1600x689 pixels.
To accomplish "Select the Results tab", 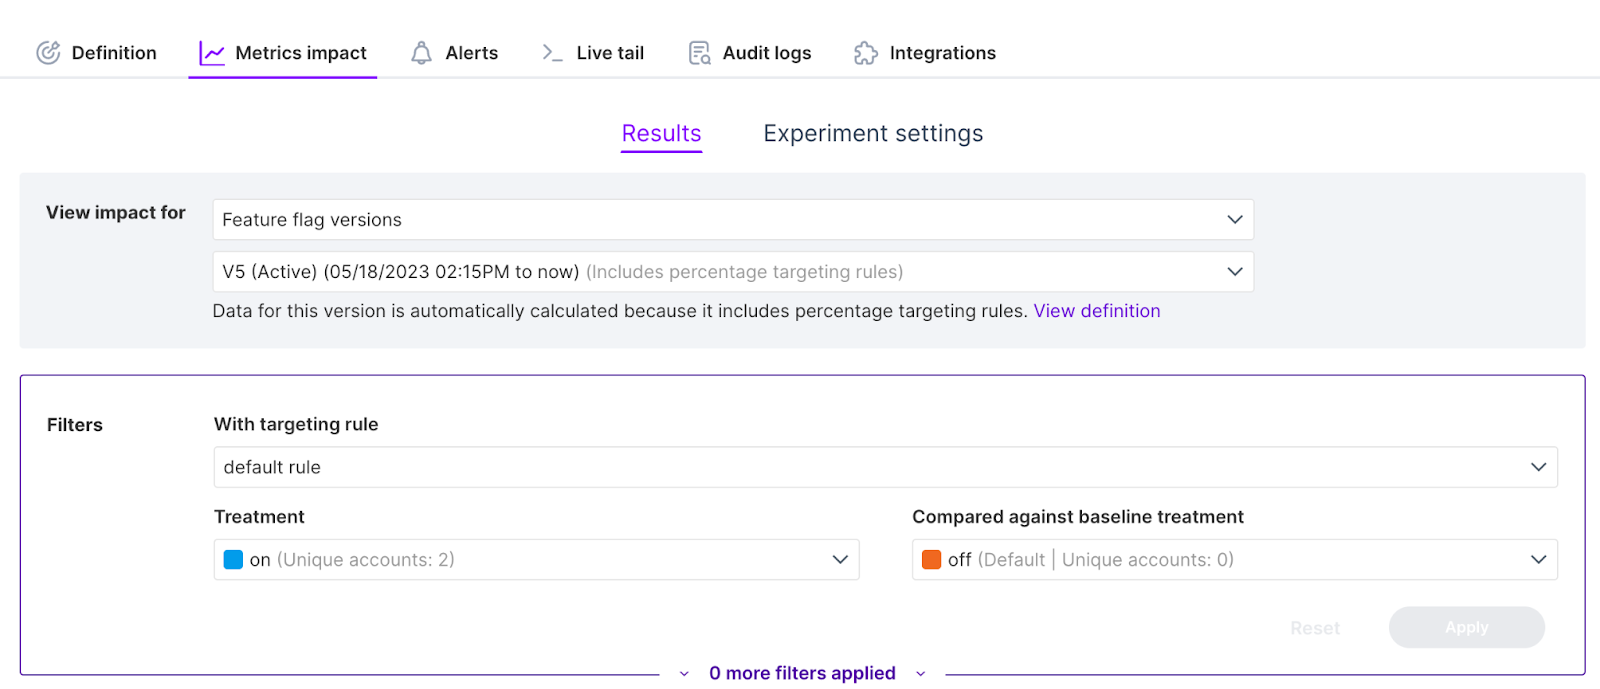I will click(661, 134).
